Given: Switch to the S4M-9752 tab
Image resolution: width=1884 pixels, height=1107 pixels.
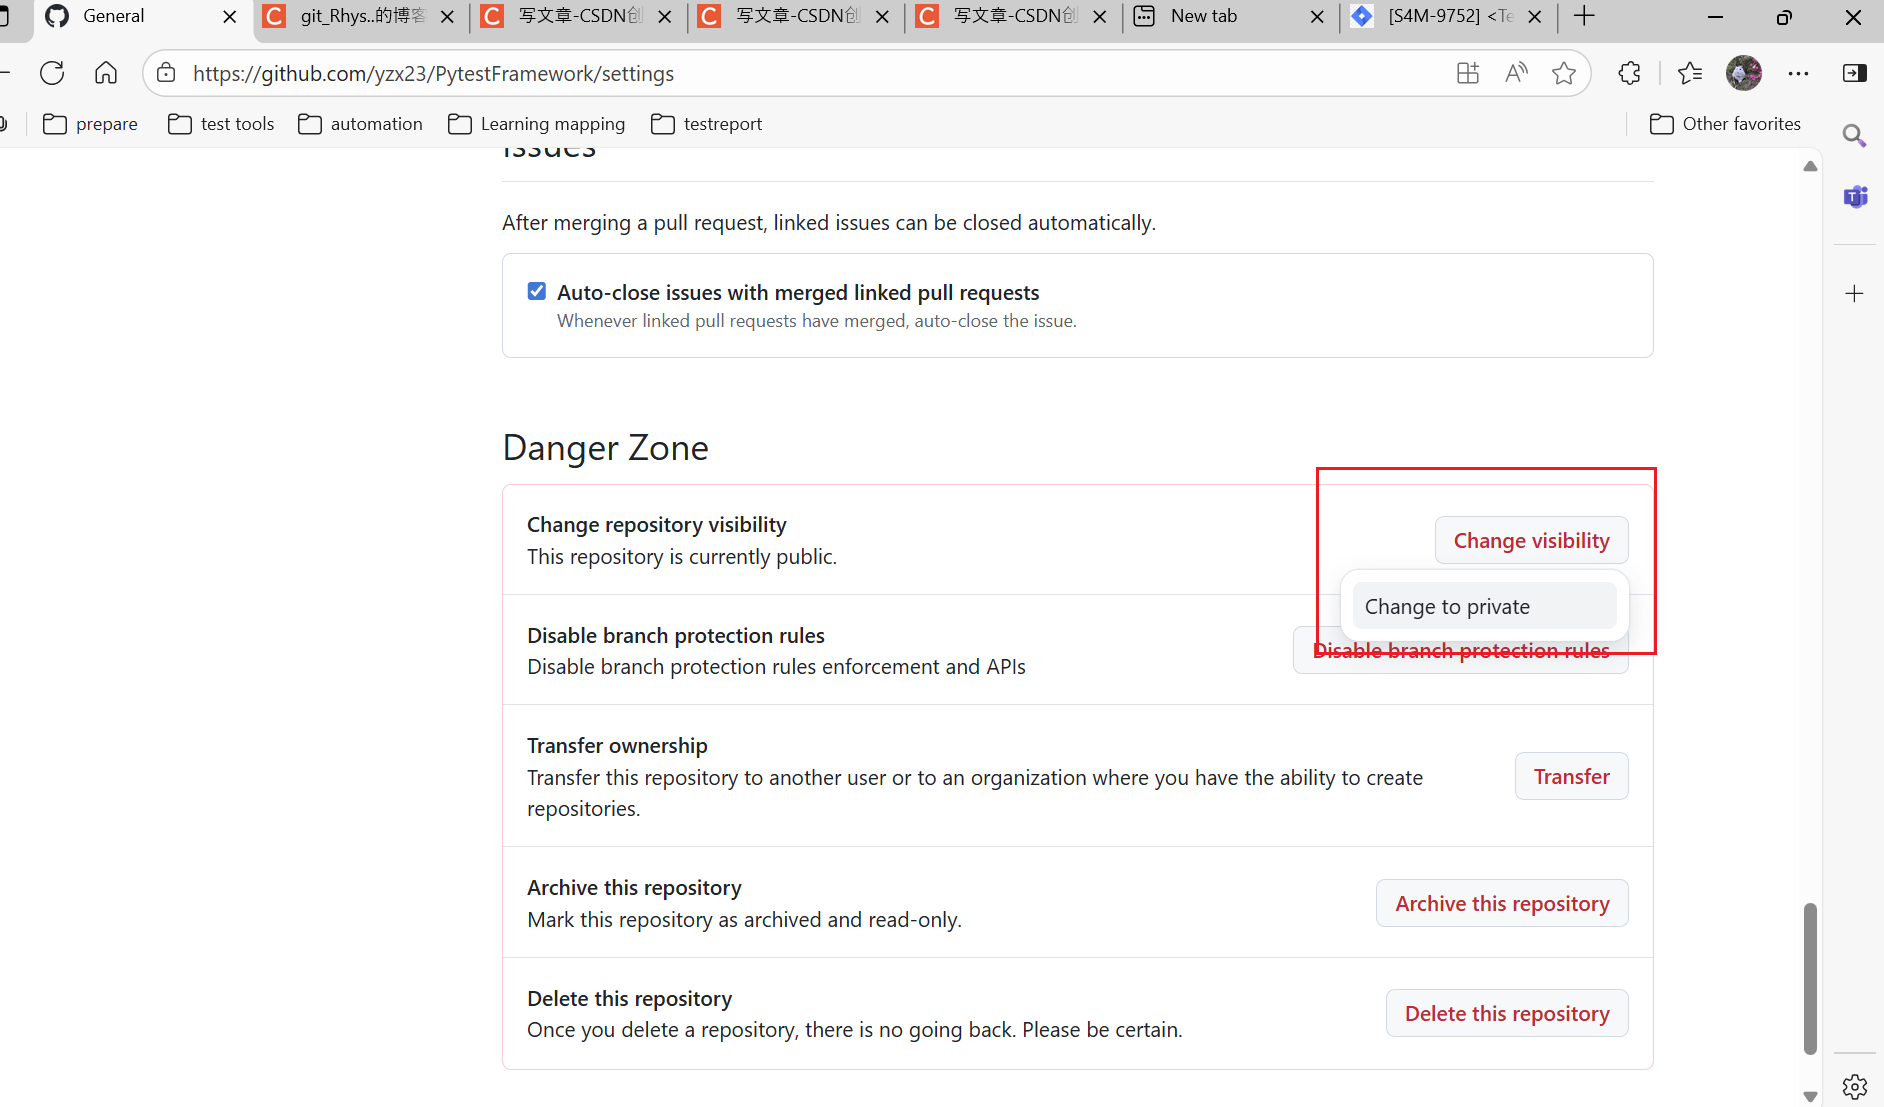Looking at the screenshot, I should click(1448, 17).
